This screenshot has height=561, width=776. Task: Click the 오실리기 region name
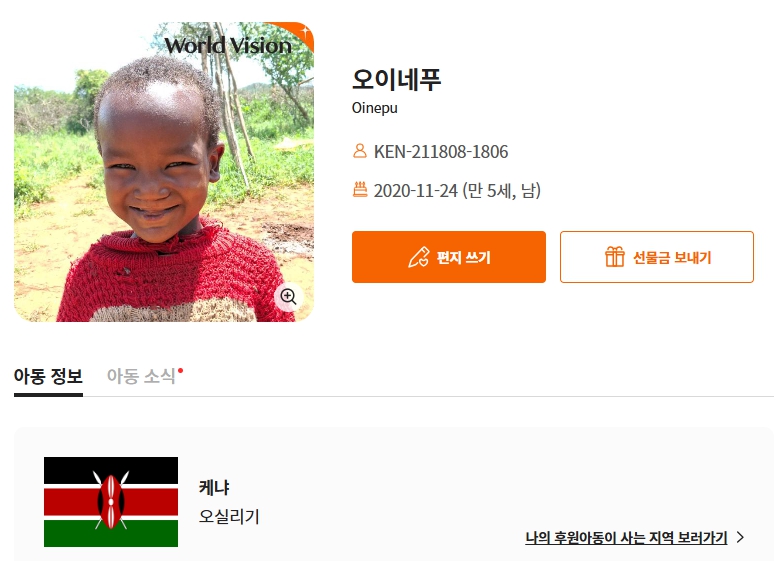pos(229,516)
